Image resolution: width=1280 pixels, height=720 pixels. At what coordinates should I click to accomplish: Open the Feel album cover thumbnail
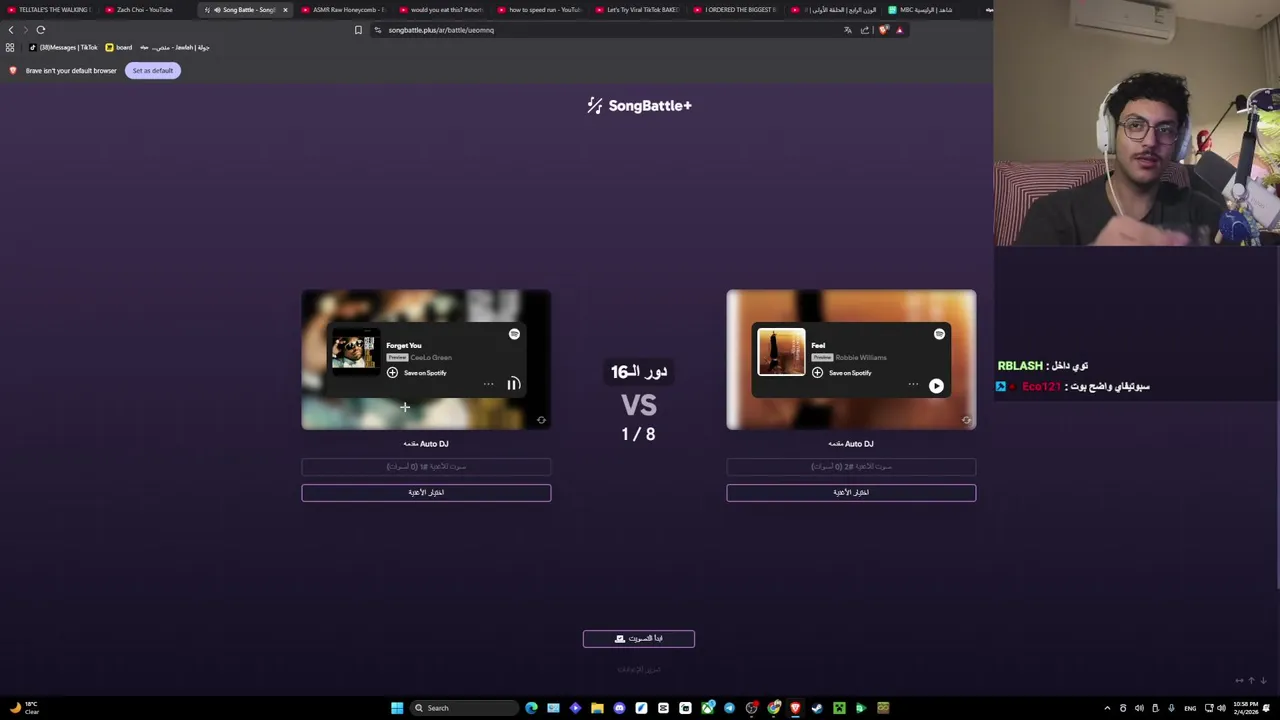[x=781, y=352]
